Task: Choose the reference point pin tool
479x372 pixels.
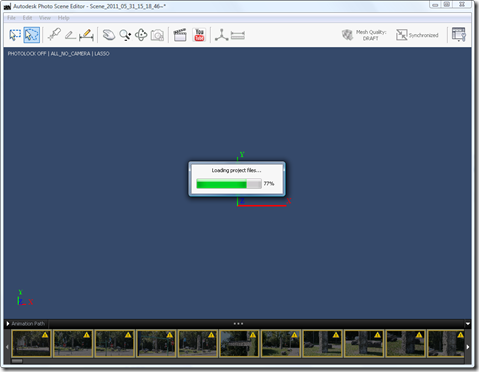Action: click(54, 35)
